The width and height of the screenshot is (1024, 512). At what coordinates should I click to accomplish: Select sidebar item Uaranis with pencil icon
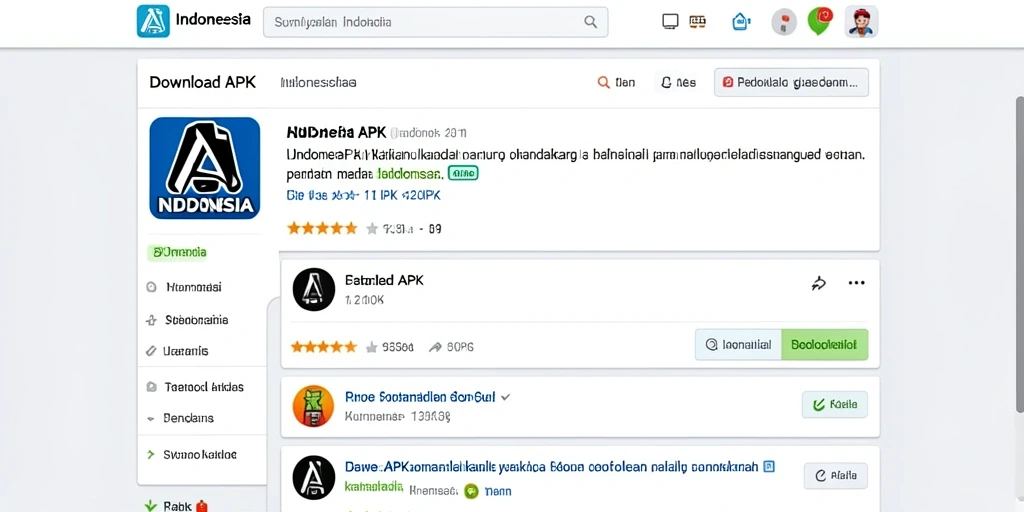point(185,351)
